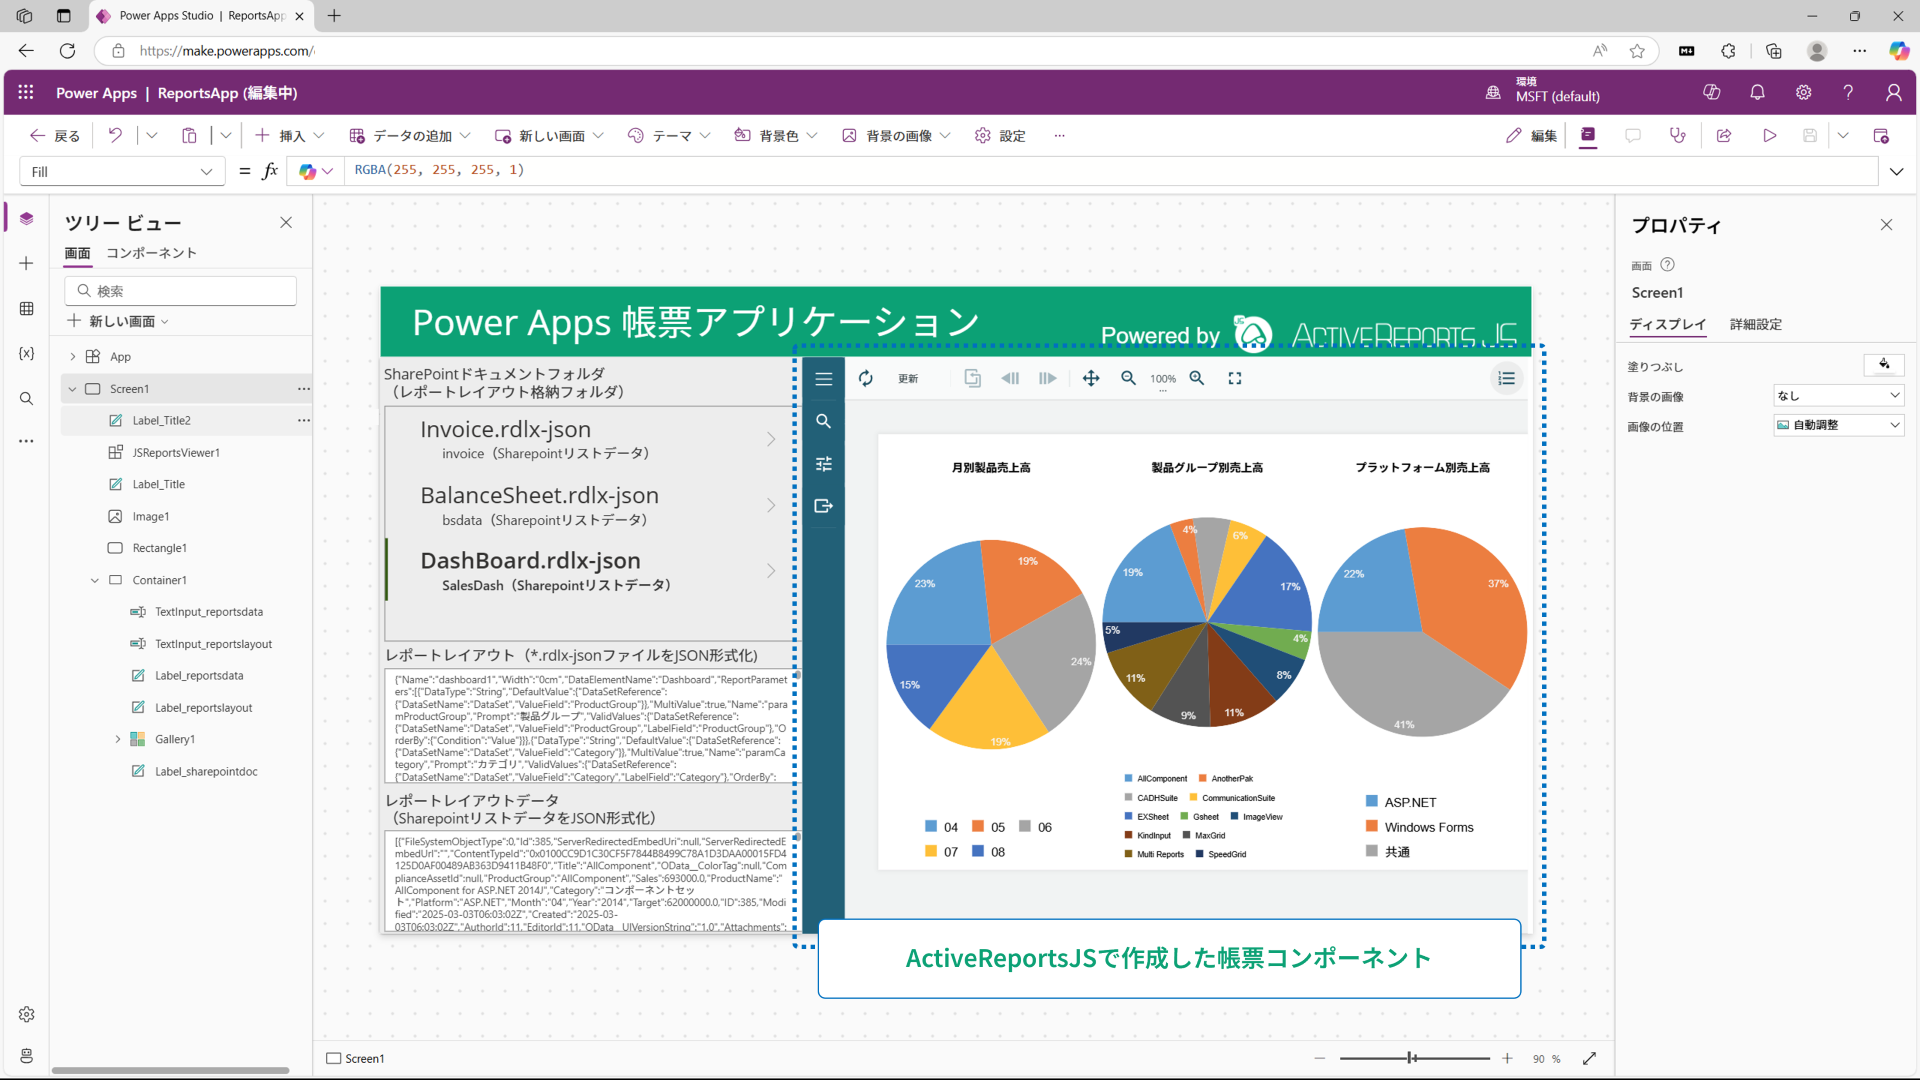
Task: Open the Data table icon in left rail
Action: (27, 309)
